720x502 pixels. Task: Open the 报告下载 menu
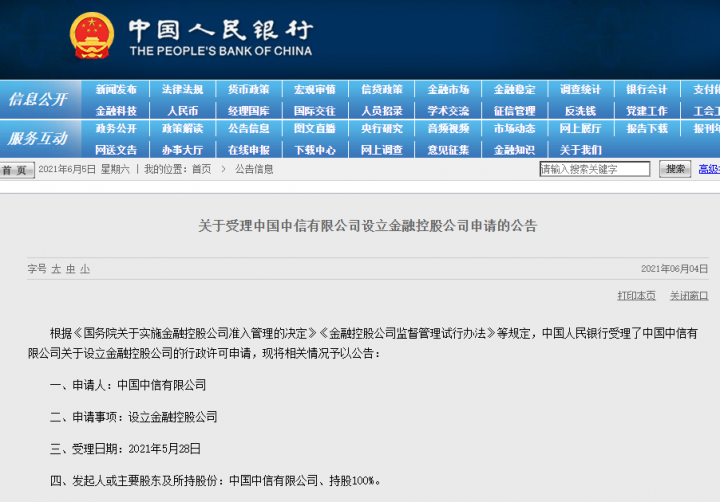pyautogui.click(x=647, y=129)
